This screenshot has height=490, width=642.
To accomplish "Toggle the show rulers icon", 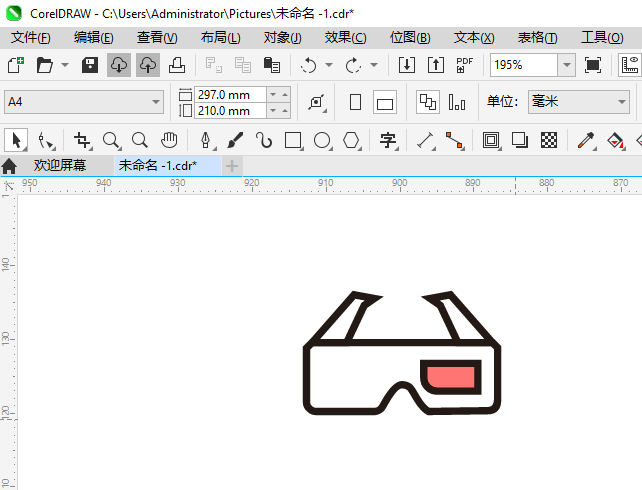I will point(630,65).
